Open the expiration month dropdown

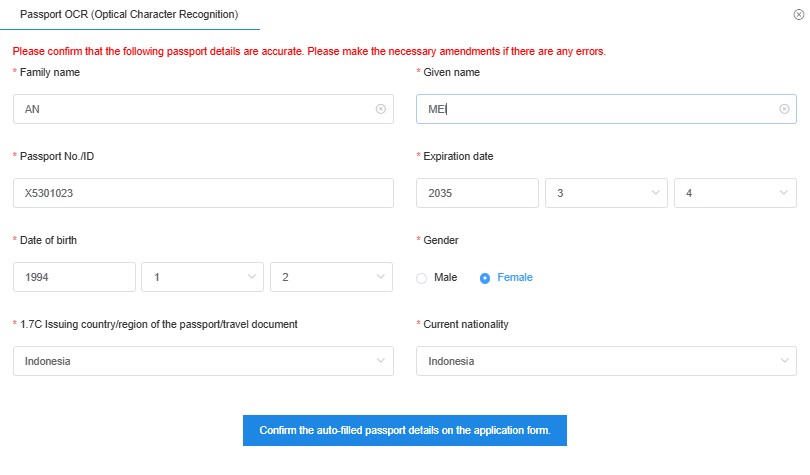click(x=605, y=193)
